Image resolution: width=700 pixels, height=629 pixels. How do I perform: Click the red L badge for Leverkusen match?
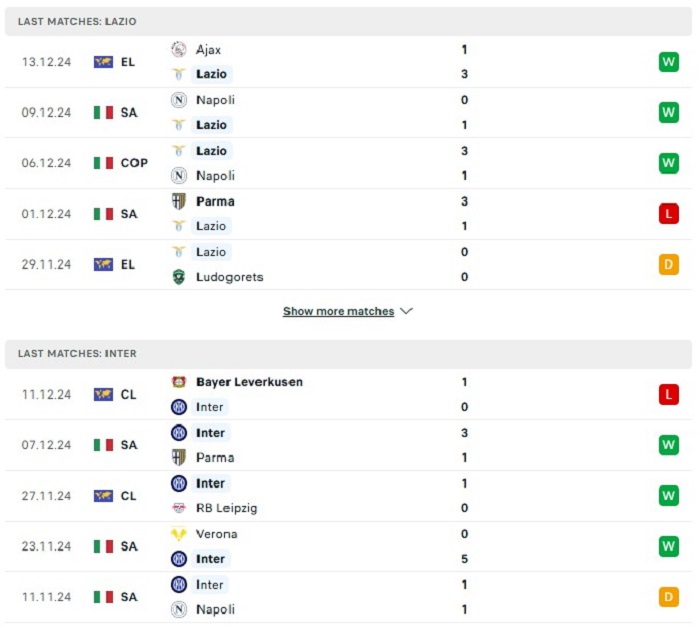tap(668, 395)
